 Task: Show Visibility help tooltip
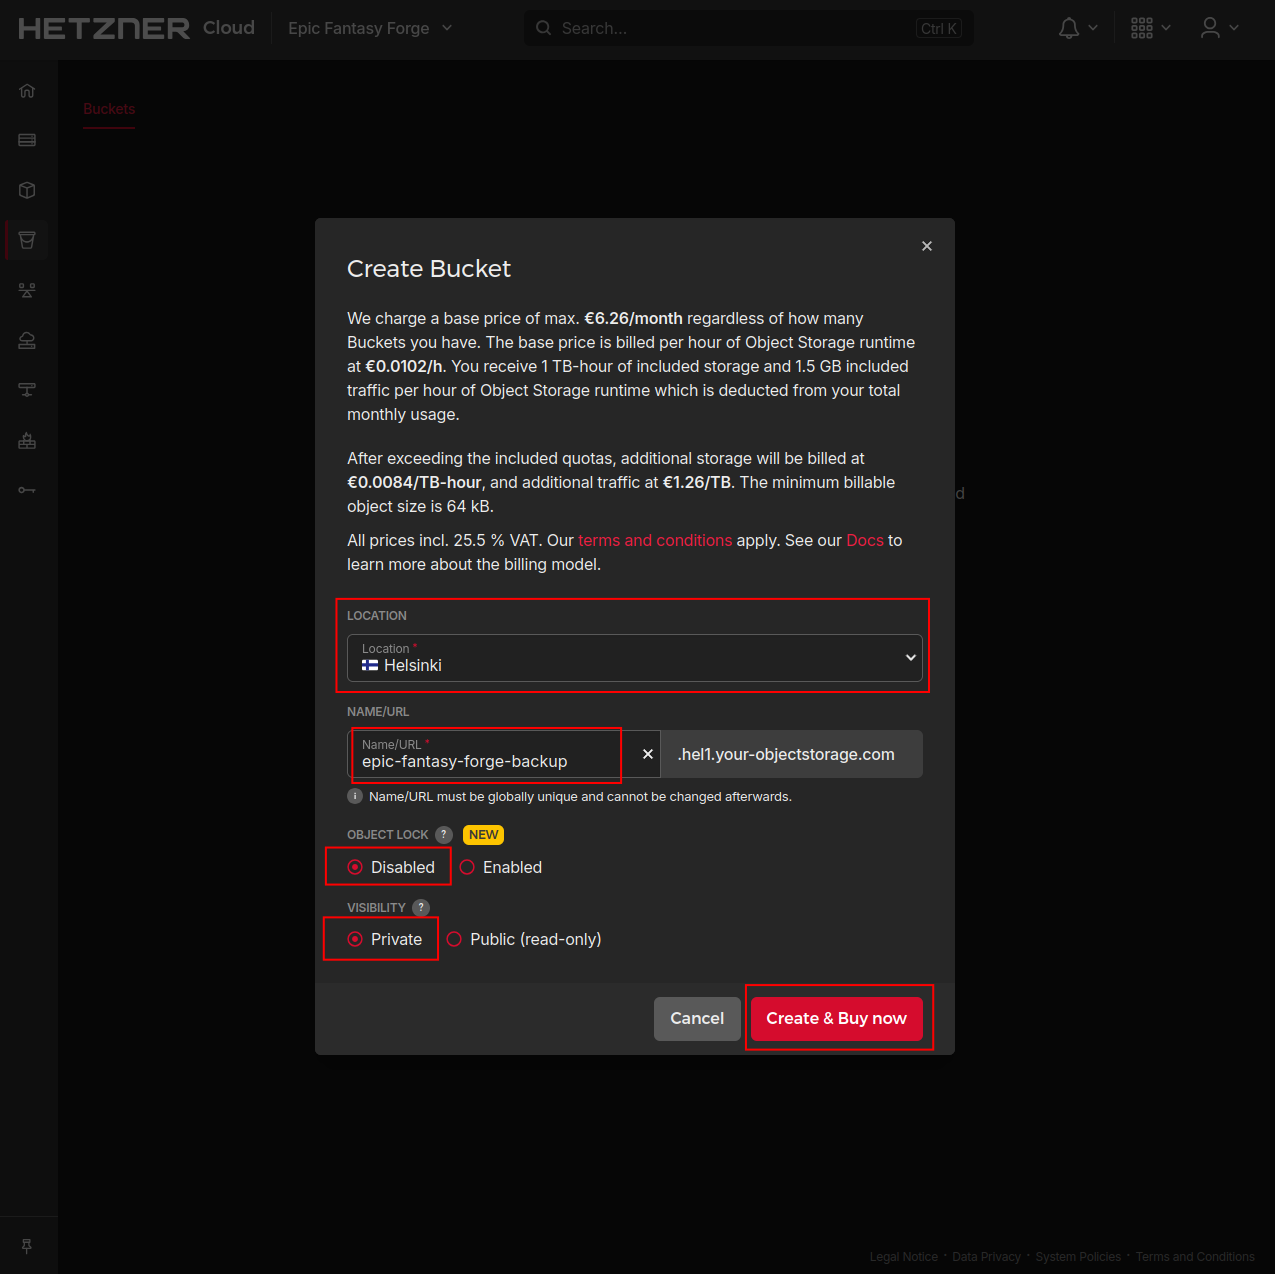point(421,908)
